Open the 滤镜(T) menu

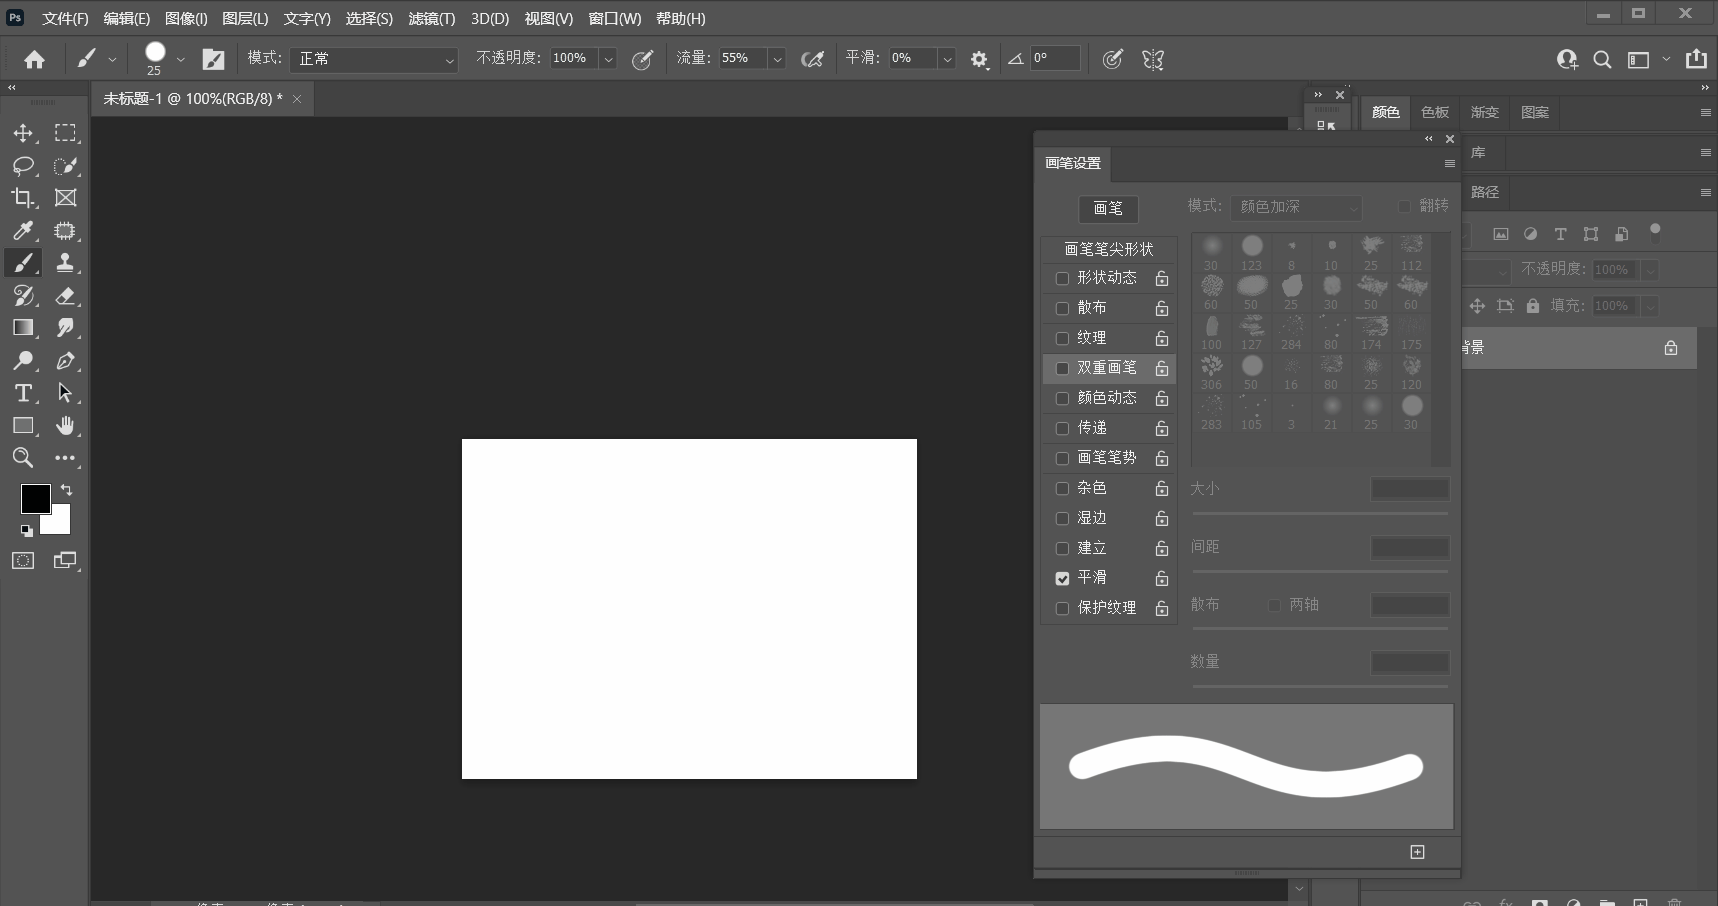(431, 19)
